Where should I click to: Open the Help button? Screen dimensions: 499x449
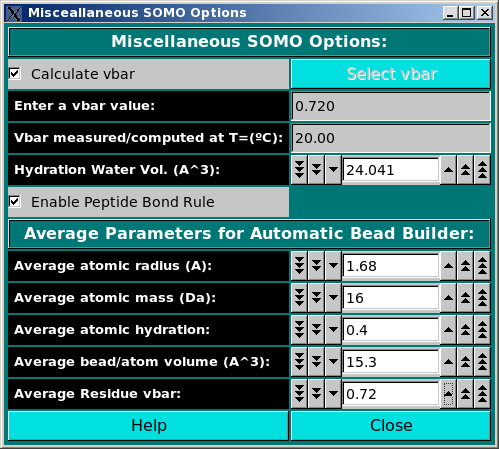148,425
